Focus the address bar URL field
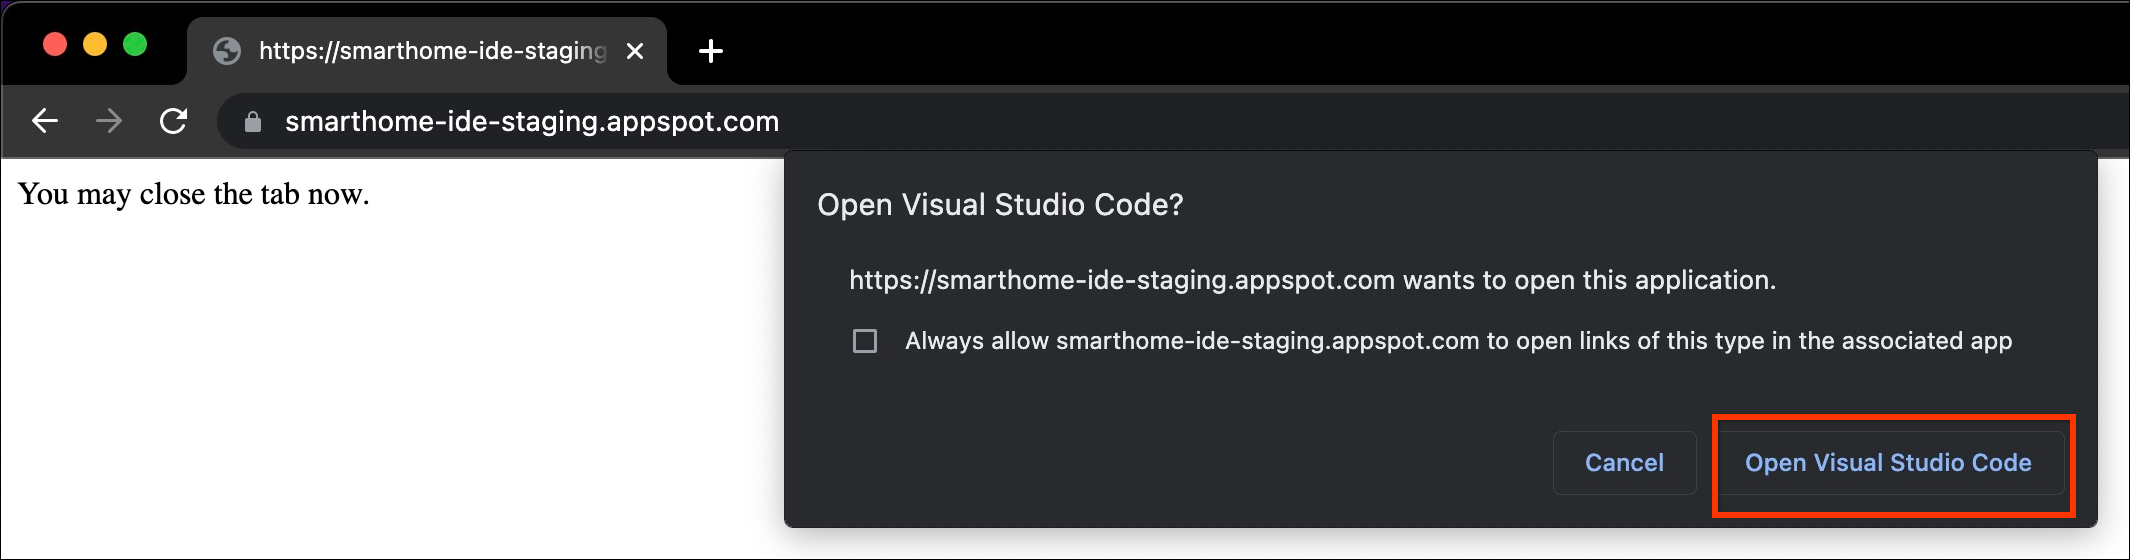The width and height of the screenshot is (2130, 560). point(531,122)
